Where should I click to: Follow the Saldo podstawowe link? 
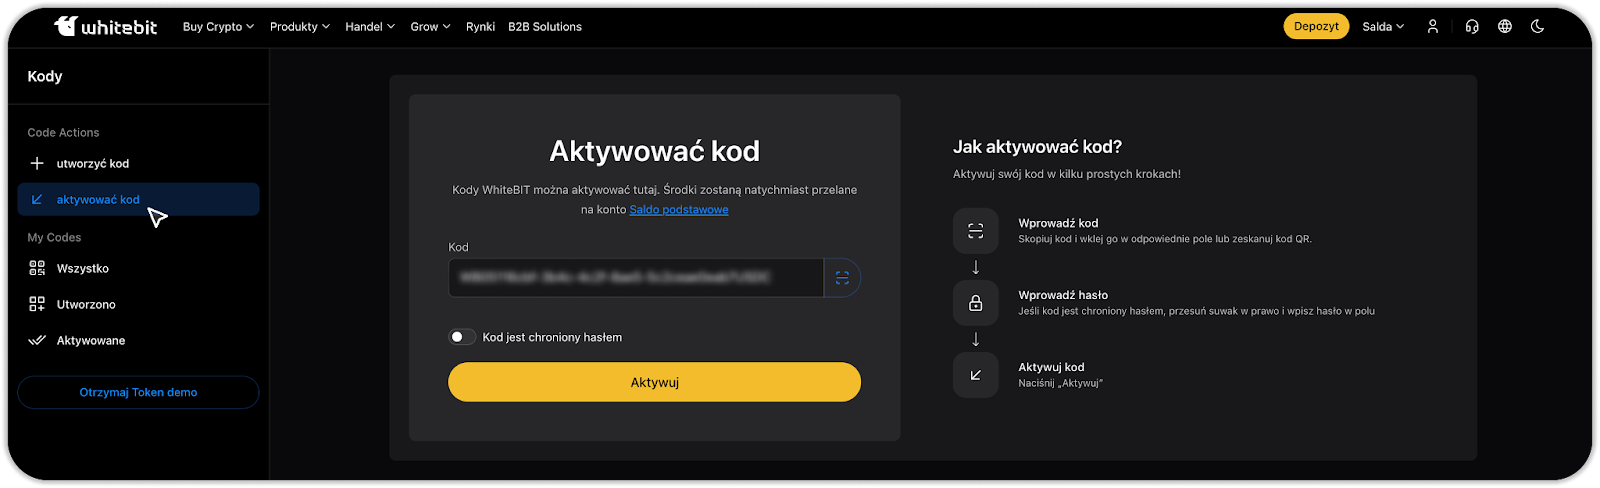pyautogui.click(x=678, y=210)
